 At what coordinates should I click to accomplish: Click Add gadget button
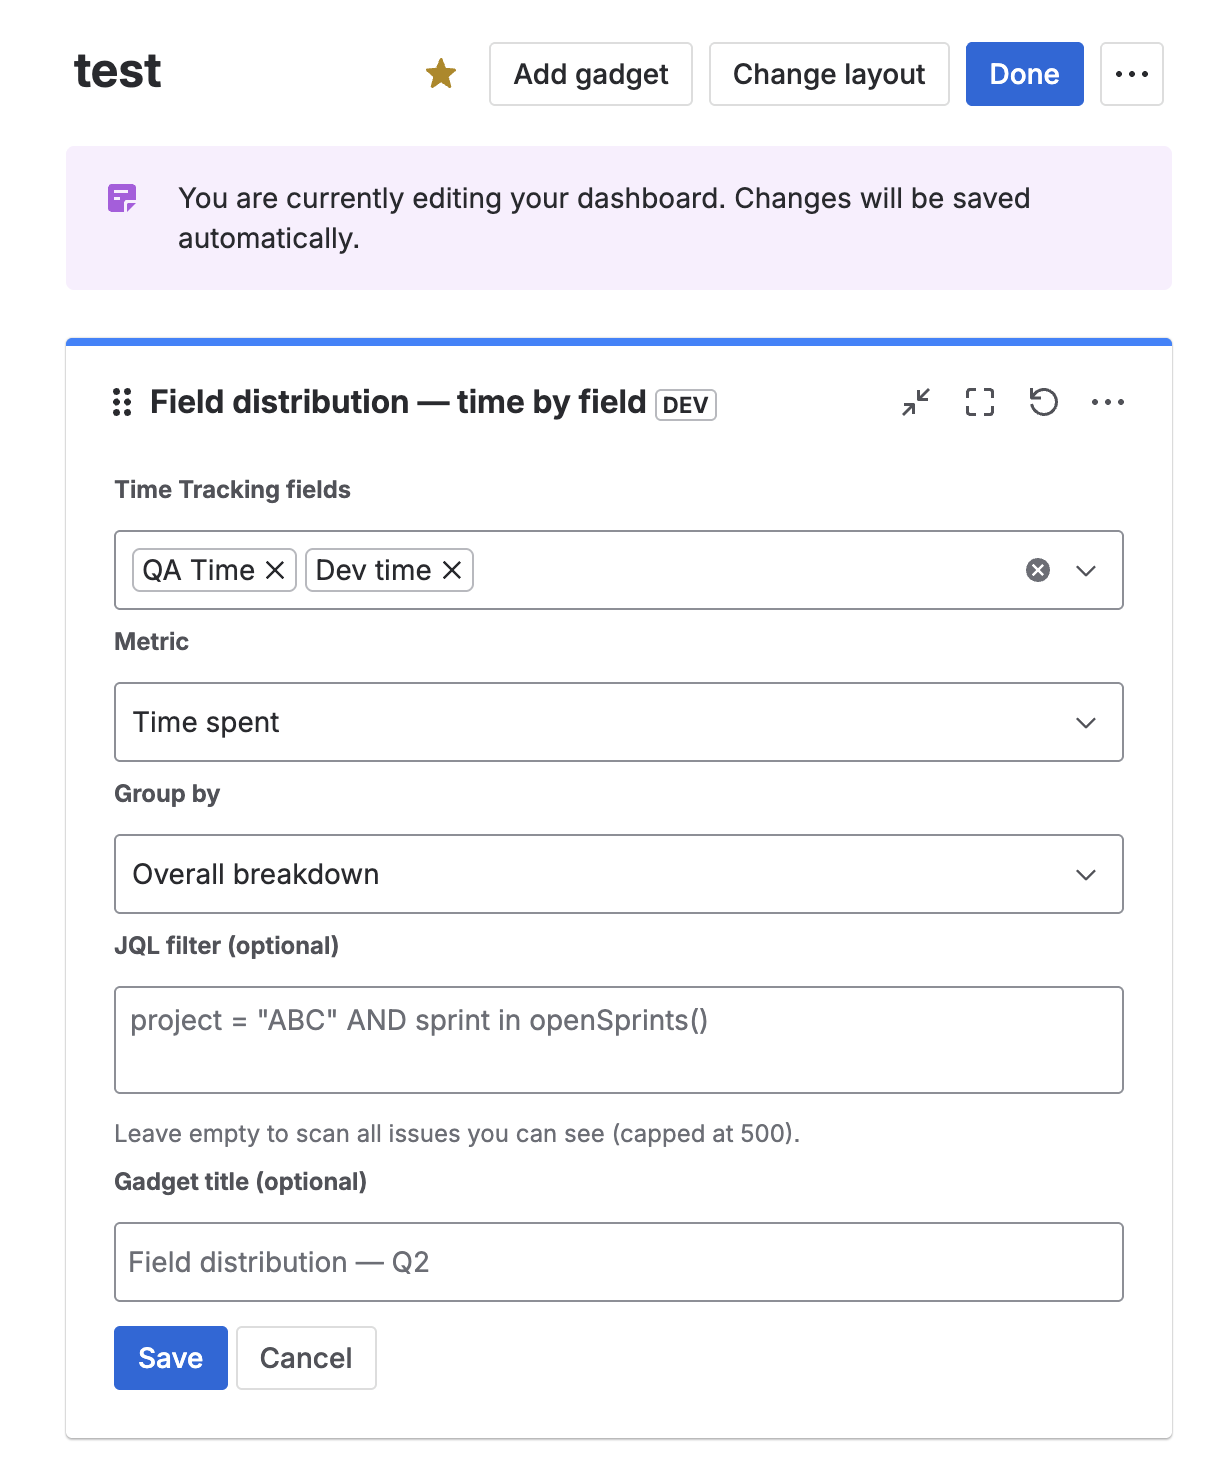pyautogui.click(x=591, y=74)
